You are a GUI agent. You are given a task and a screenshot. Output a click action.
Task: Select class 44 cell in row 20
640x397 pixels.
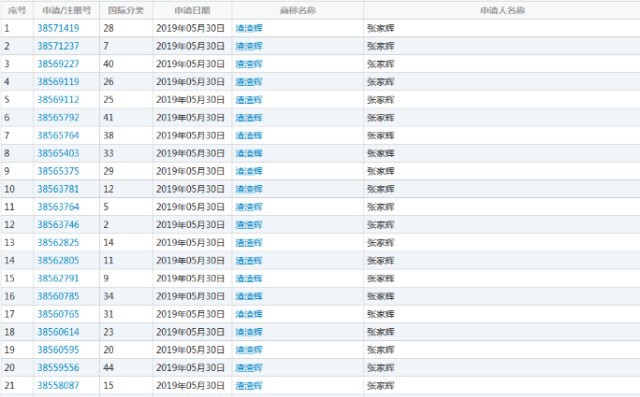coord(126,368)
